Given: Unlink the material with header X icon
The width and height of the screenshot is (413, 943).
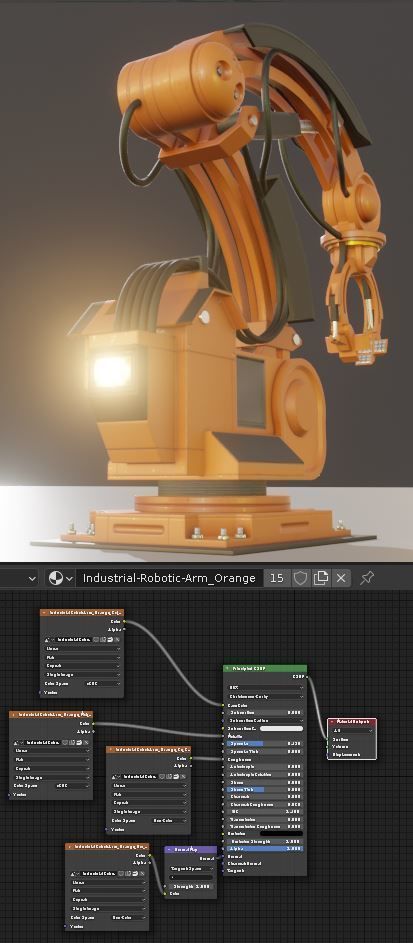Looking at the screenshot, I should pos(341,578).
